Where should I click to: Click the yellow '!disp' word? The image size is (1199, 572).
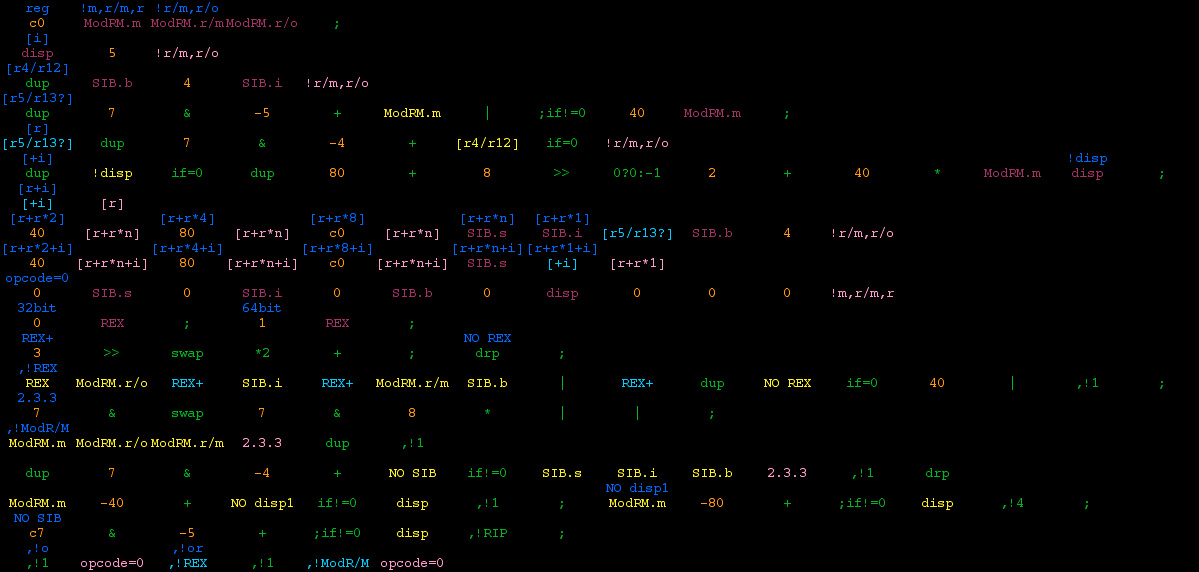click(x=112, y=174)
